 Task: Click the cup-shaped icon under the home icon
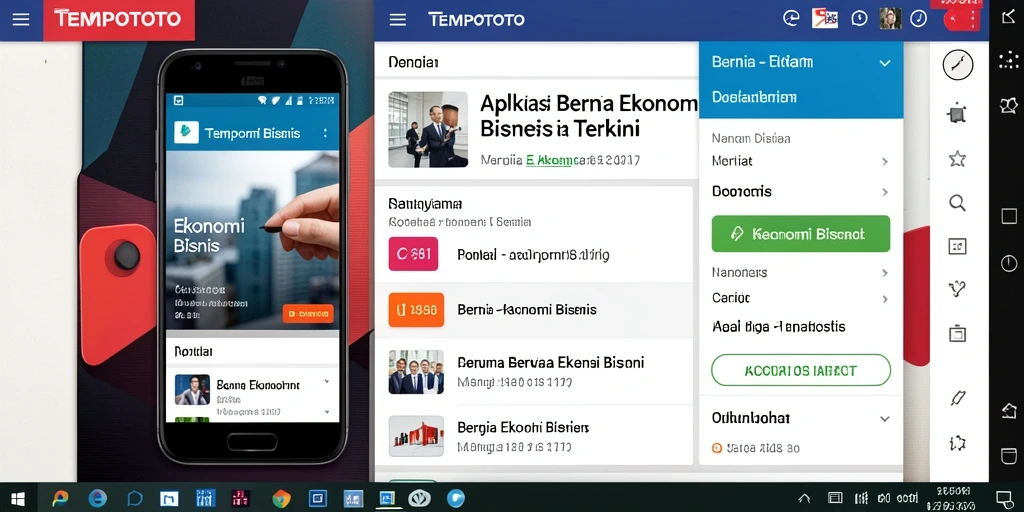tap(1009, 456)
